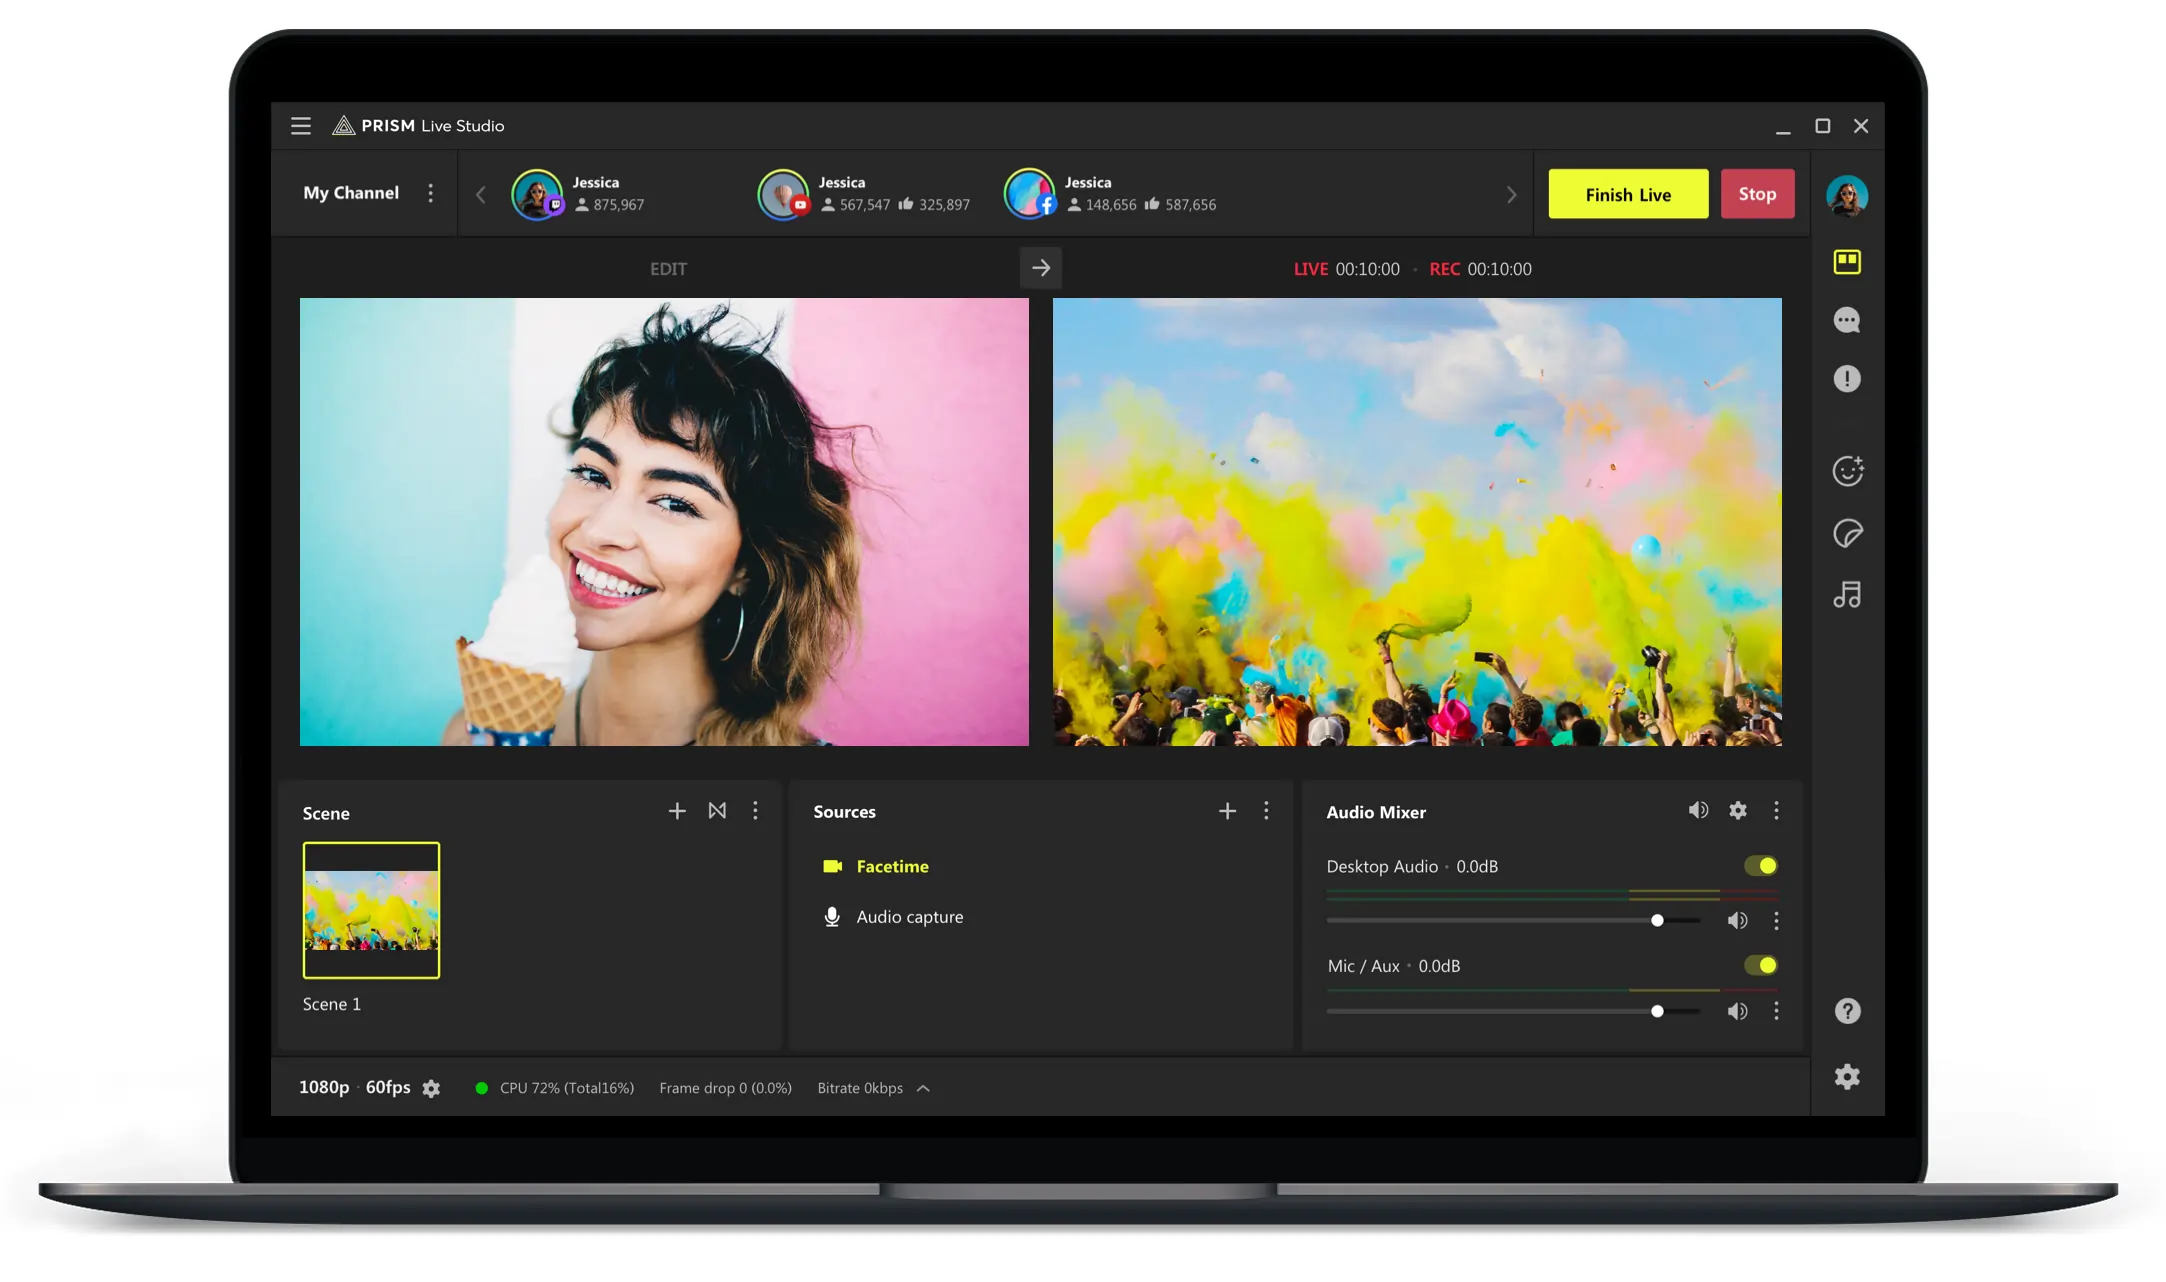
Task: Toggle the Desktop Audio switch off
Action: tap(1760, 866)
